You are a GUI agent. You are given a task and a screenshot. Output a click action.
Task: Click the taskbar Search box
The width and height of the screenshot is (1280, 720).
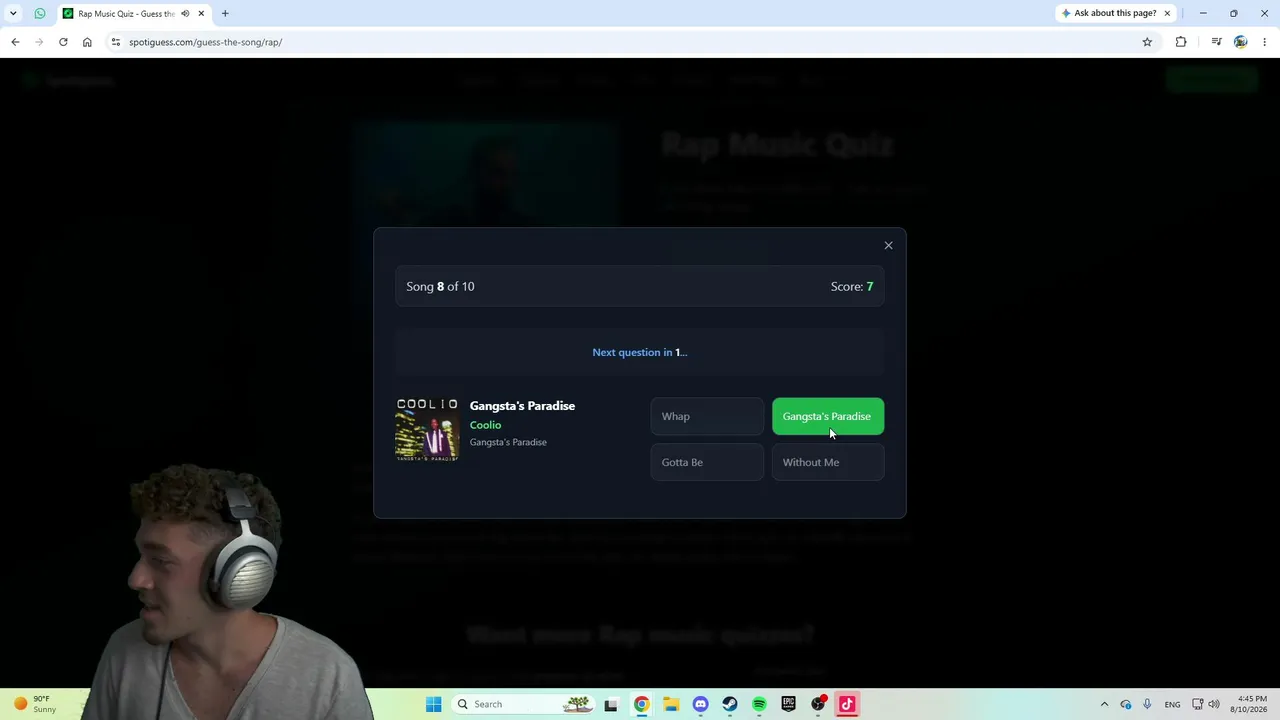[x=523, y=704]
